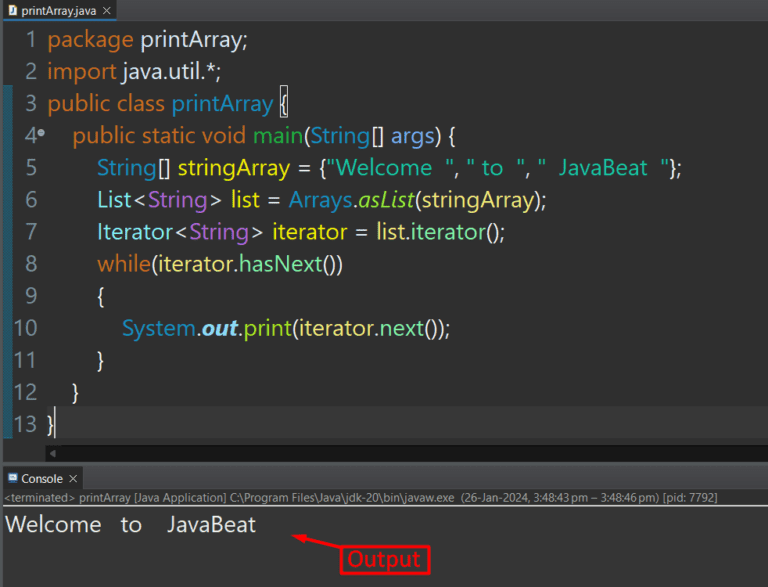Viewport: 768px width, 587px height.
Task: Close the printArray.java editor tab
Action: 105,11
